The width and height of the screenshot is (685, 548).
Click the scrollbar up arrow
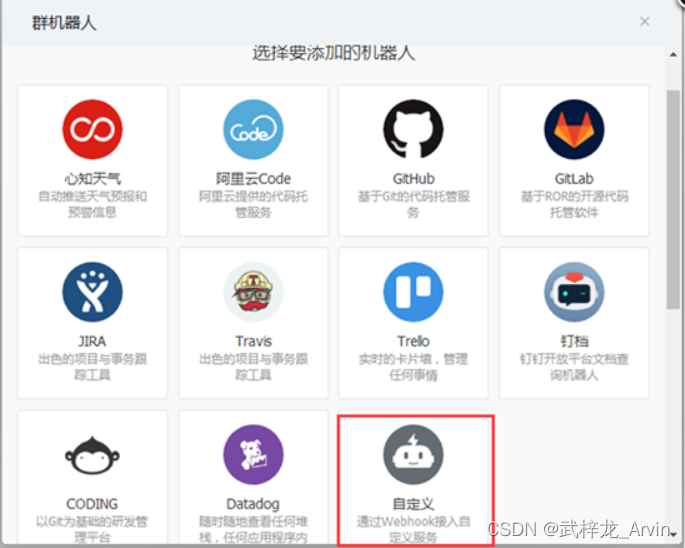click(x=672, y=55)
